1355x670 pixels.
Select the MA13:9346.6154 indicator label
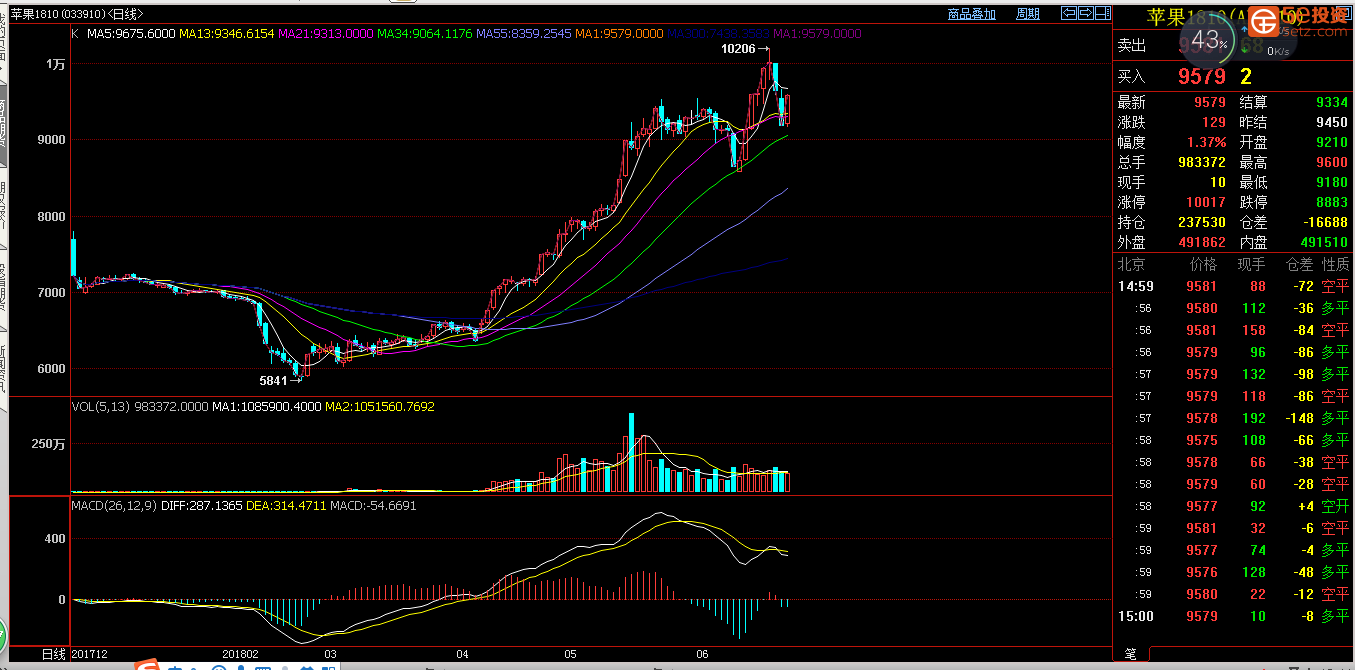coord(226,33)
